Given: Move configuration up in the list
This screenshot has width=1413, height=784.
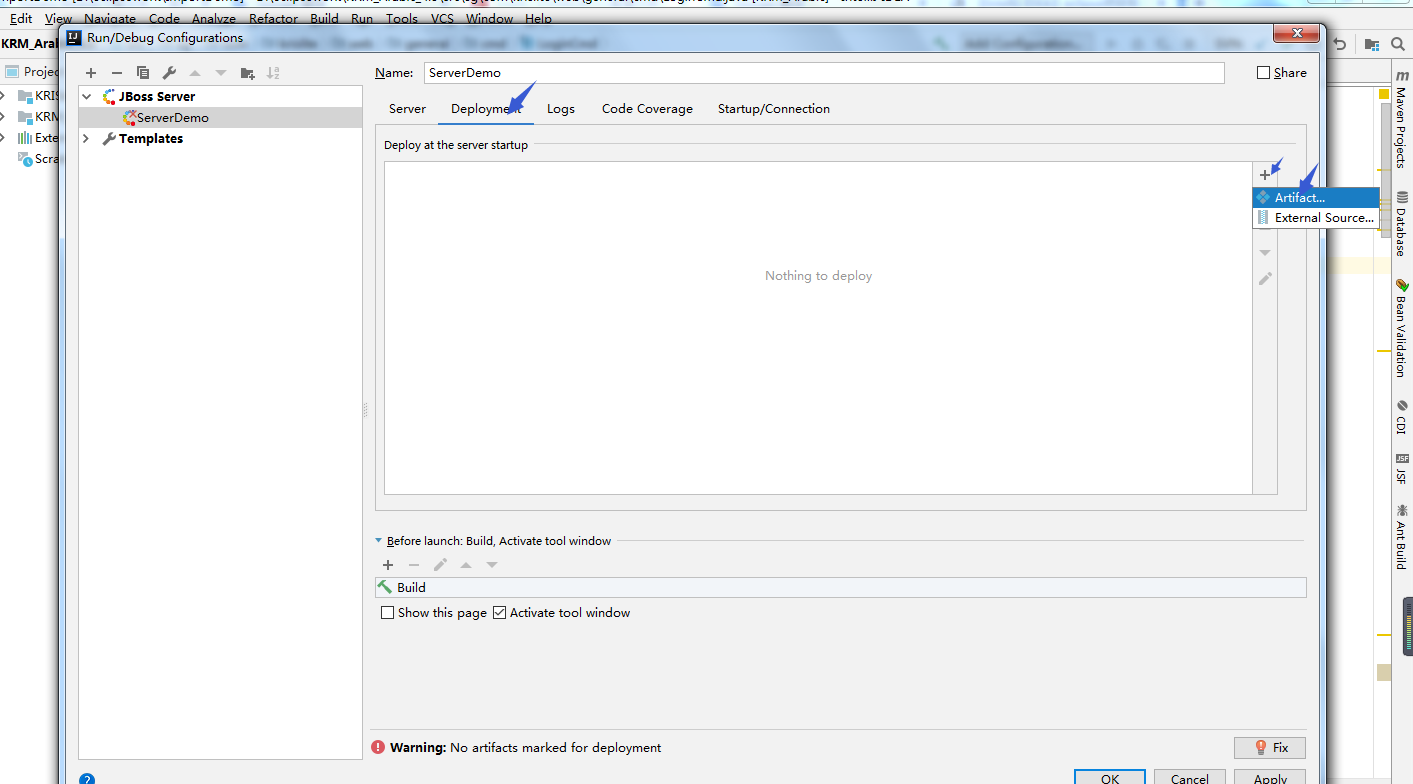Looking at the screenshot, I should pos(195,73).
